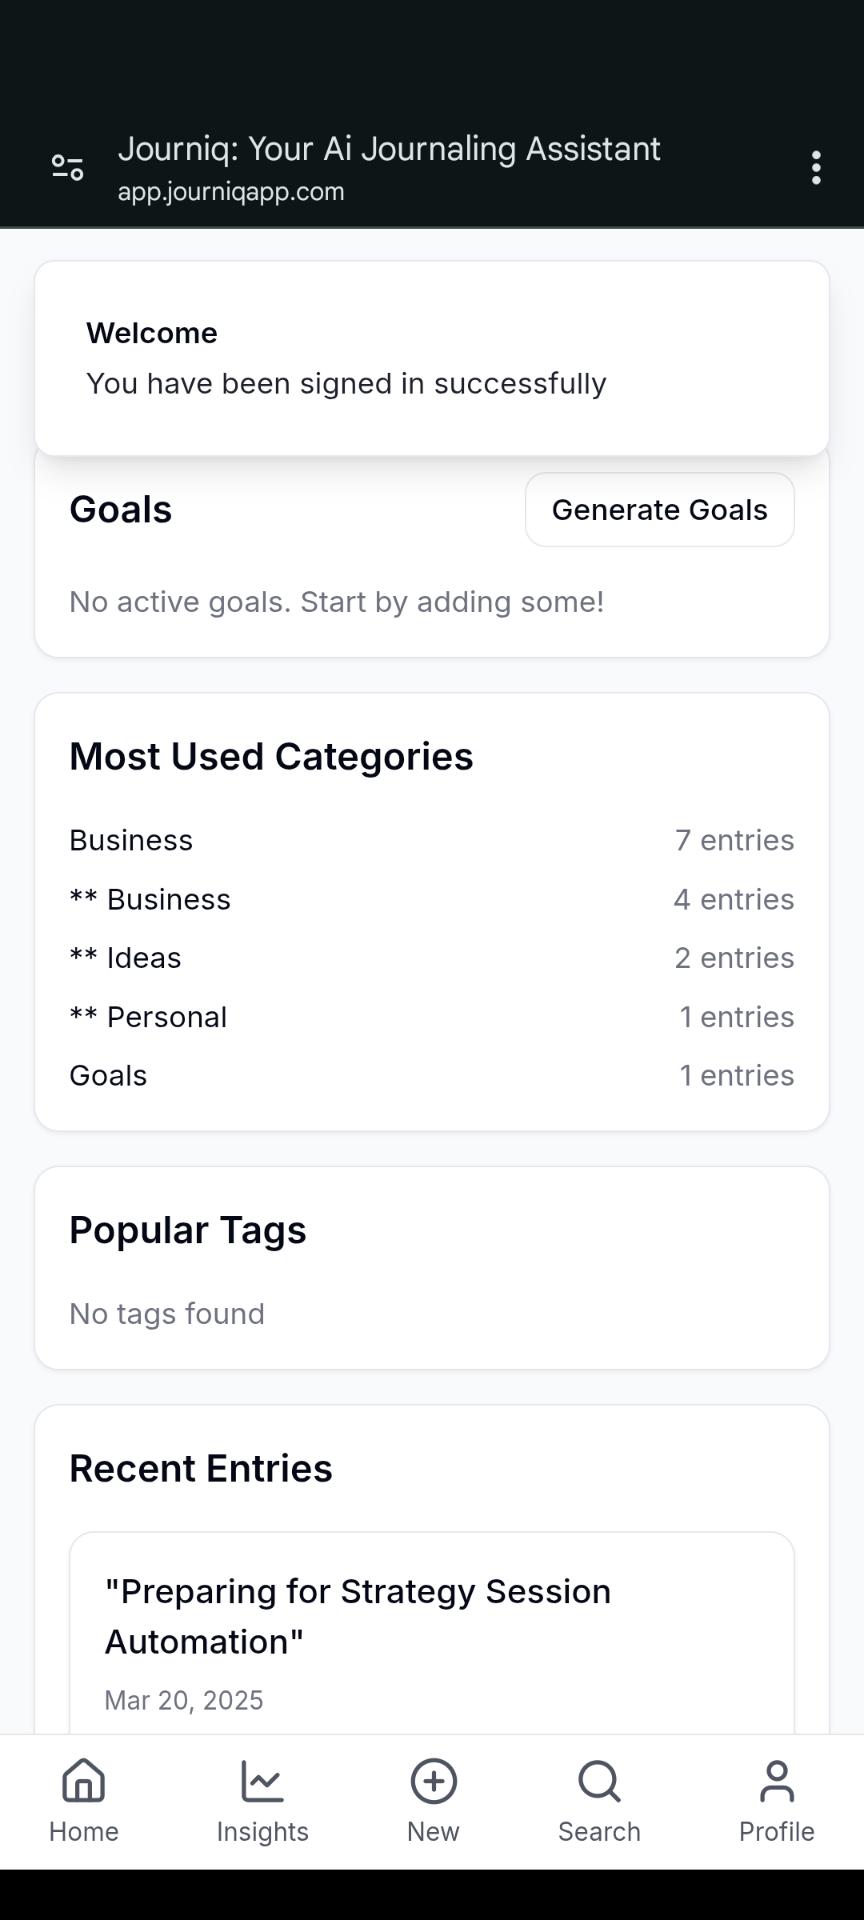
Task: Tap the New entry plus icon
Action: pos(433,1782)
